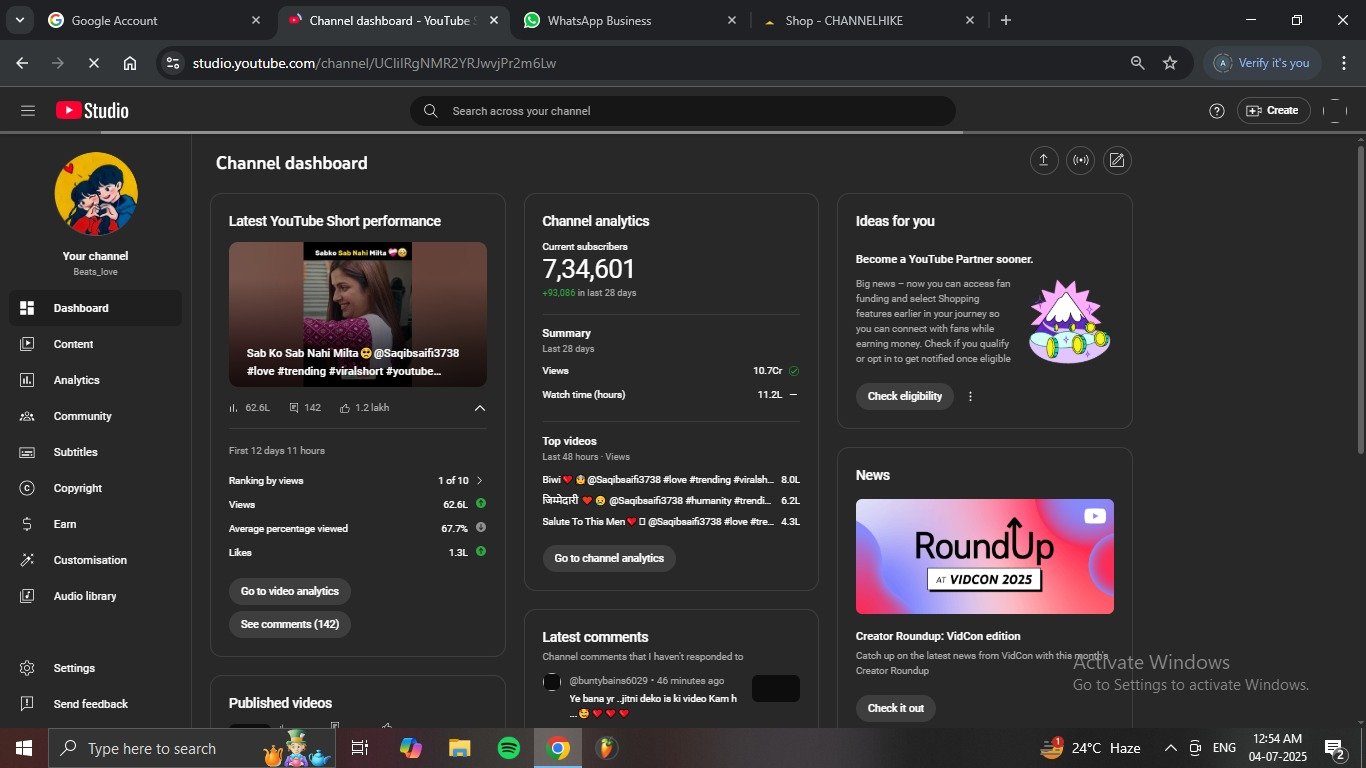Open Content in the sidebar
Viewport: 1366px width, 768px height.
click(95, 344)
